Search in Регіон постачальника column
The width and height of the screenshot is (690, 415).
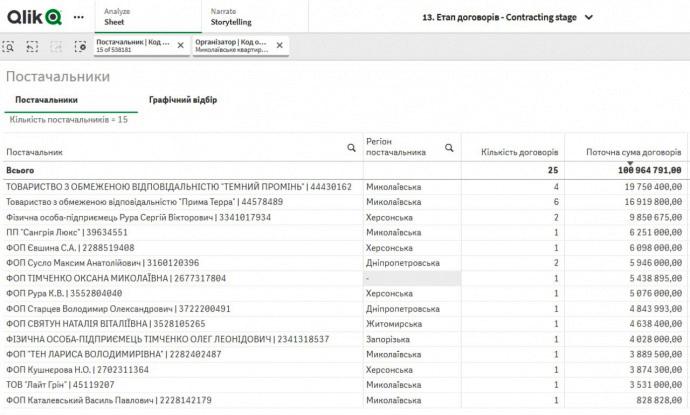pyautogui.click(x=449, y=148)
